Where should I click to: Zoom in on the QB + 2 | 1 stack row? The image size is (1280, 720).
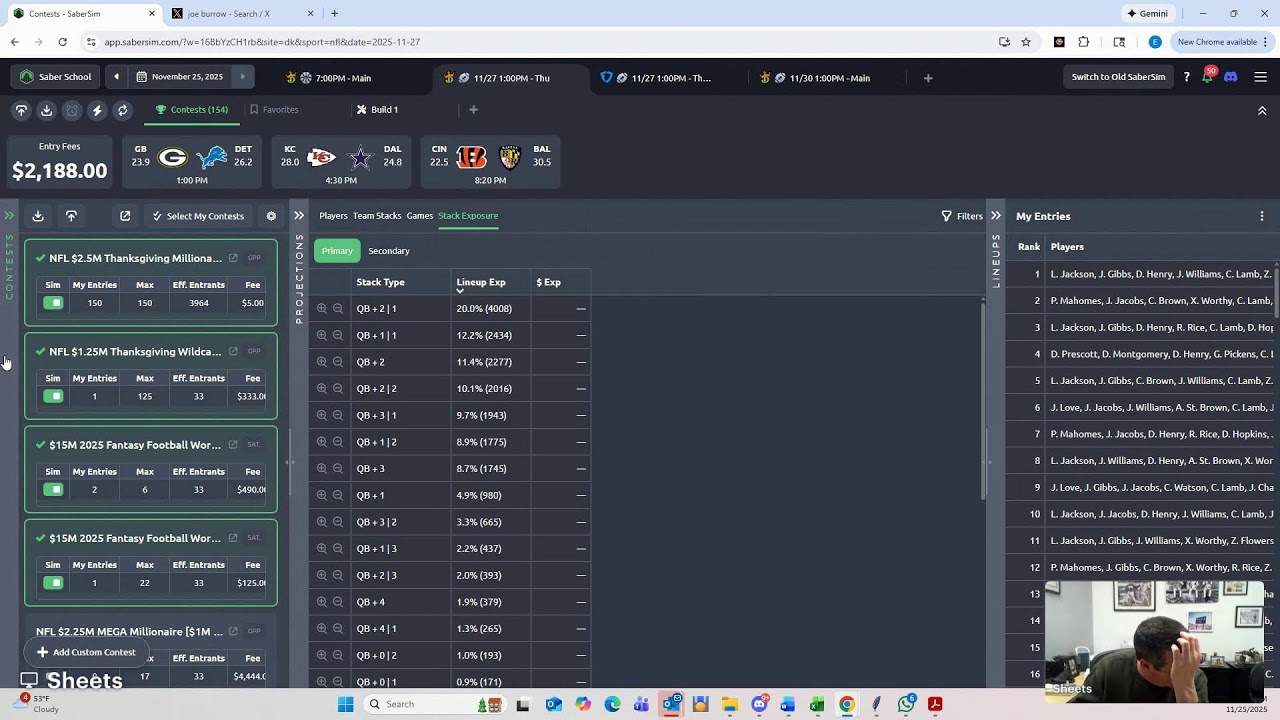(322, 309)
